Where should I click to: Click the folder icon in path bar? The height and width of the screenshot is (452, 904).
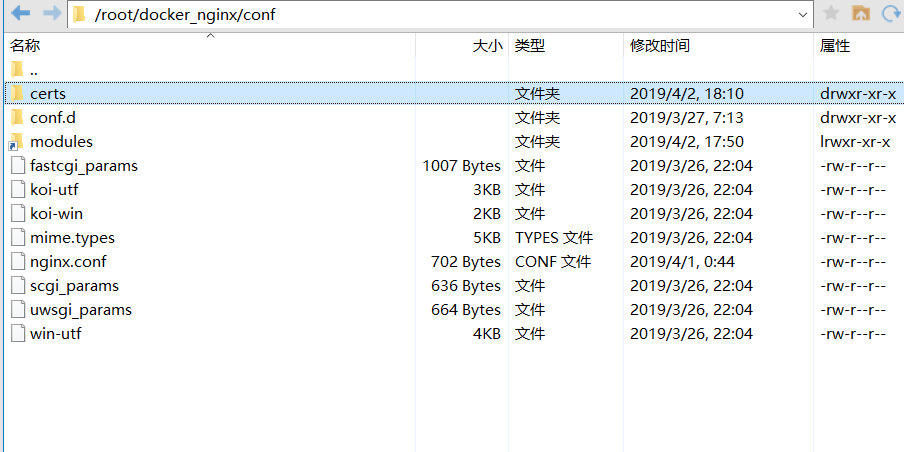pyautogui.click(x=80, y=14)
